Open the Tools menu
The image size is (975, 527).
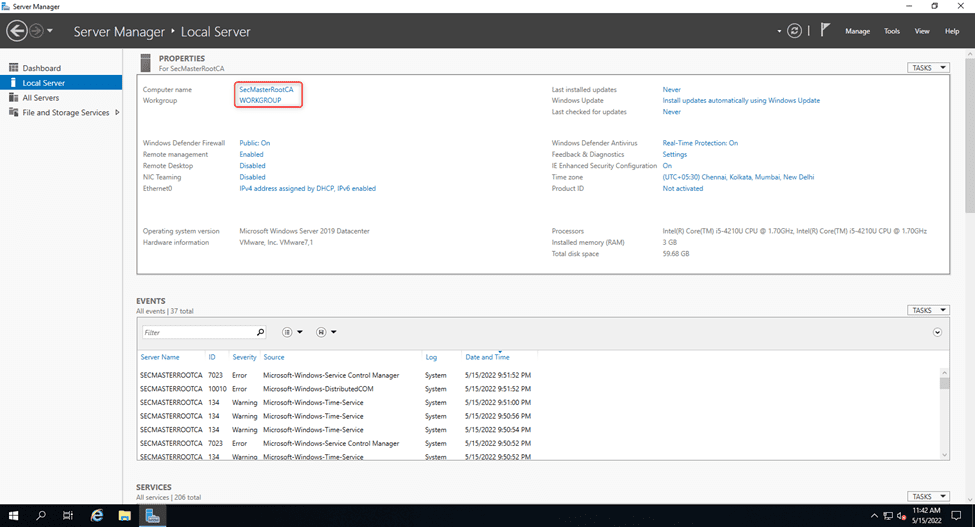[x=892, y=31]
